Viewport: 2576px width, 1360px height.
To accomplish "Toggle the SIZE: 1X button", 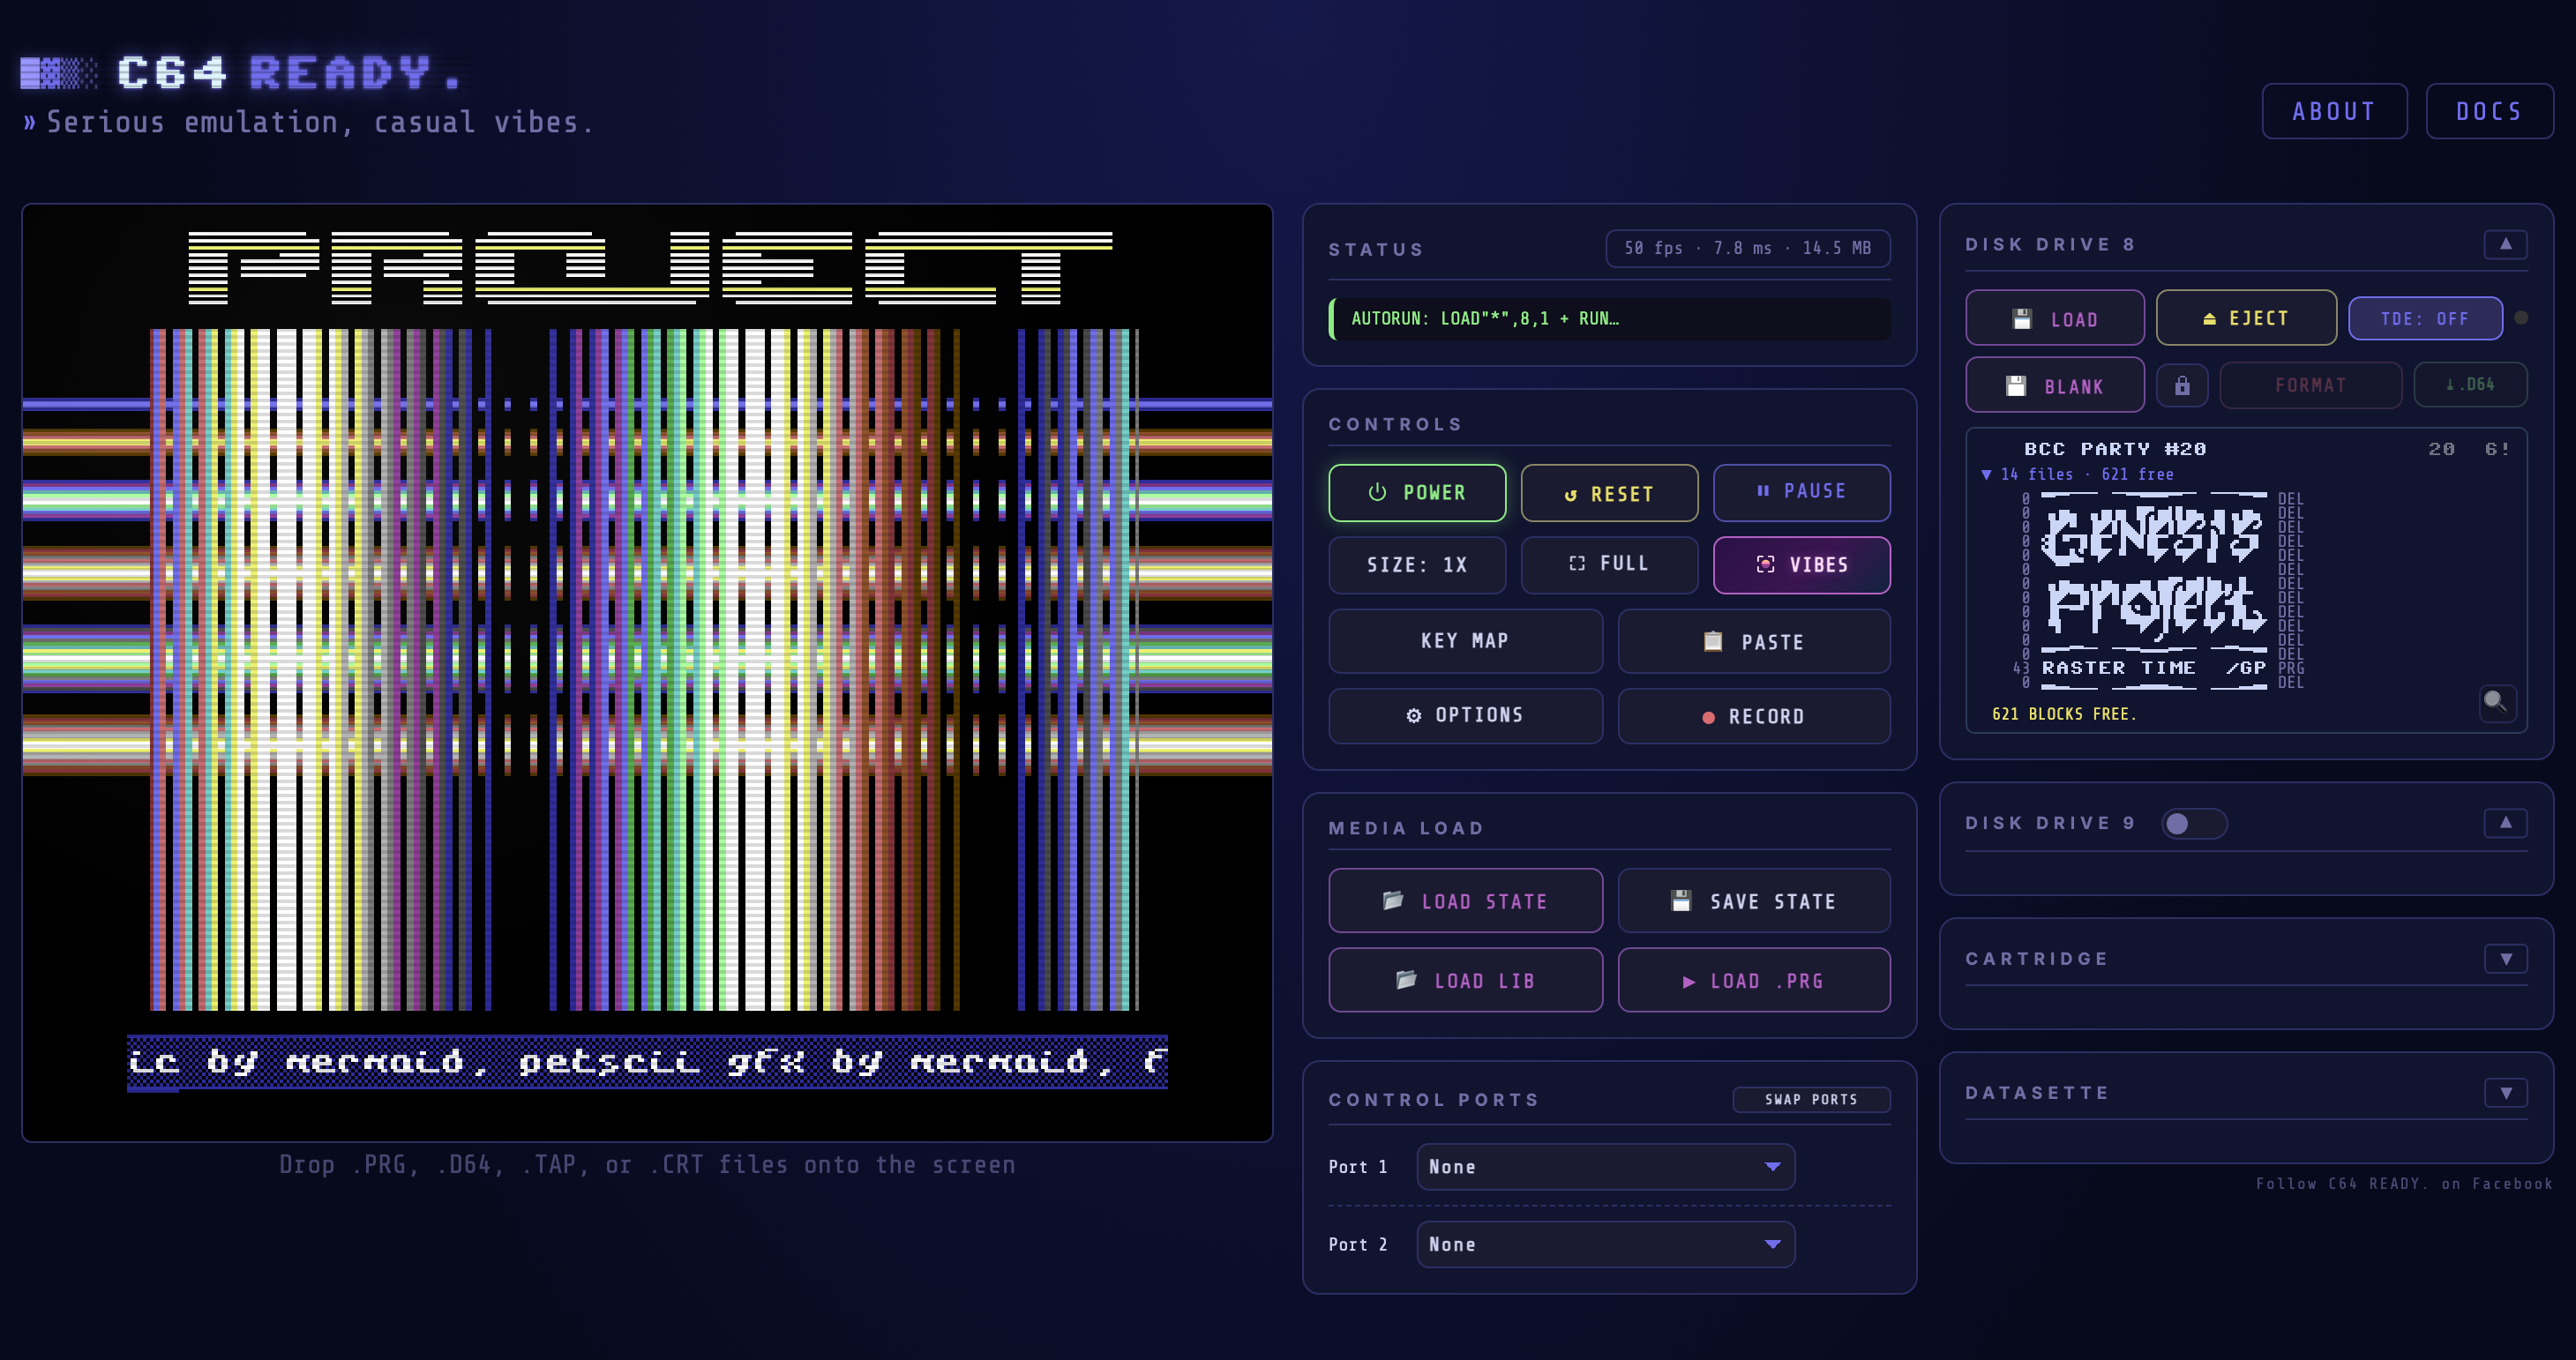I will click(1416, 565).
